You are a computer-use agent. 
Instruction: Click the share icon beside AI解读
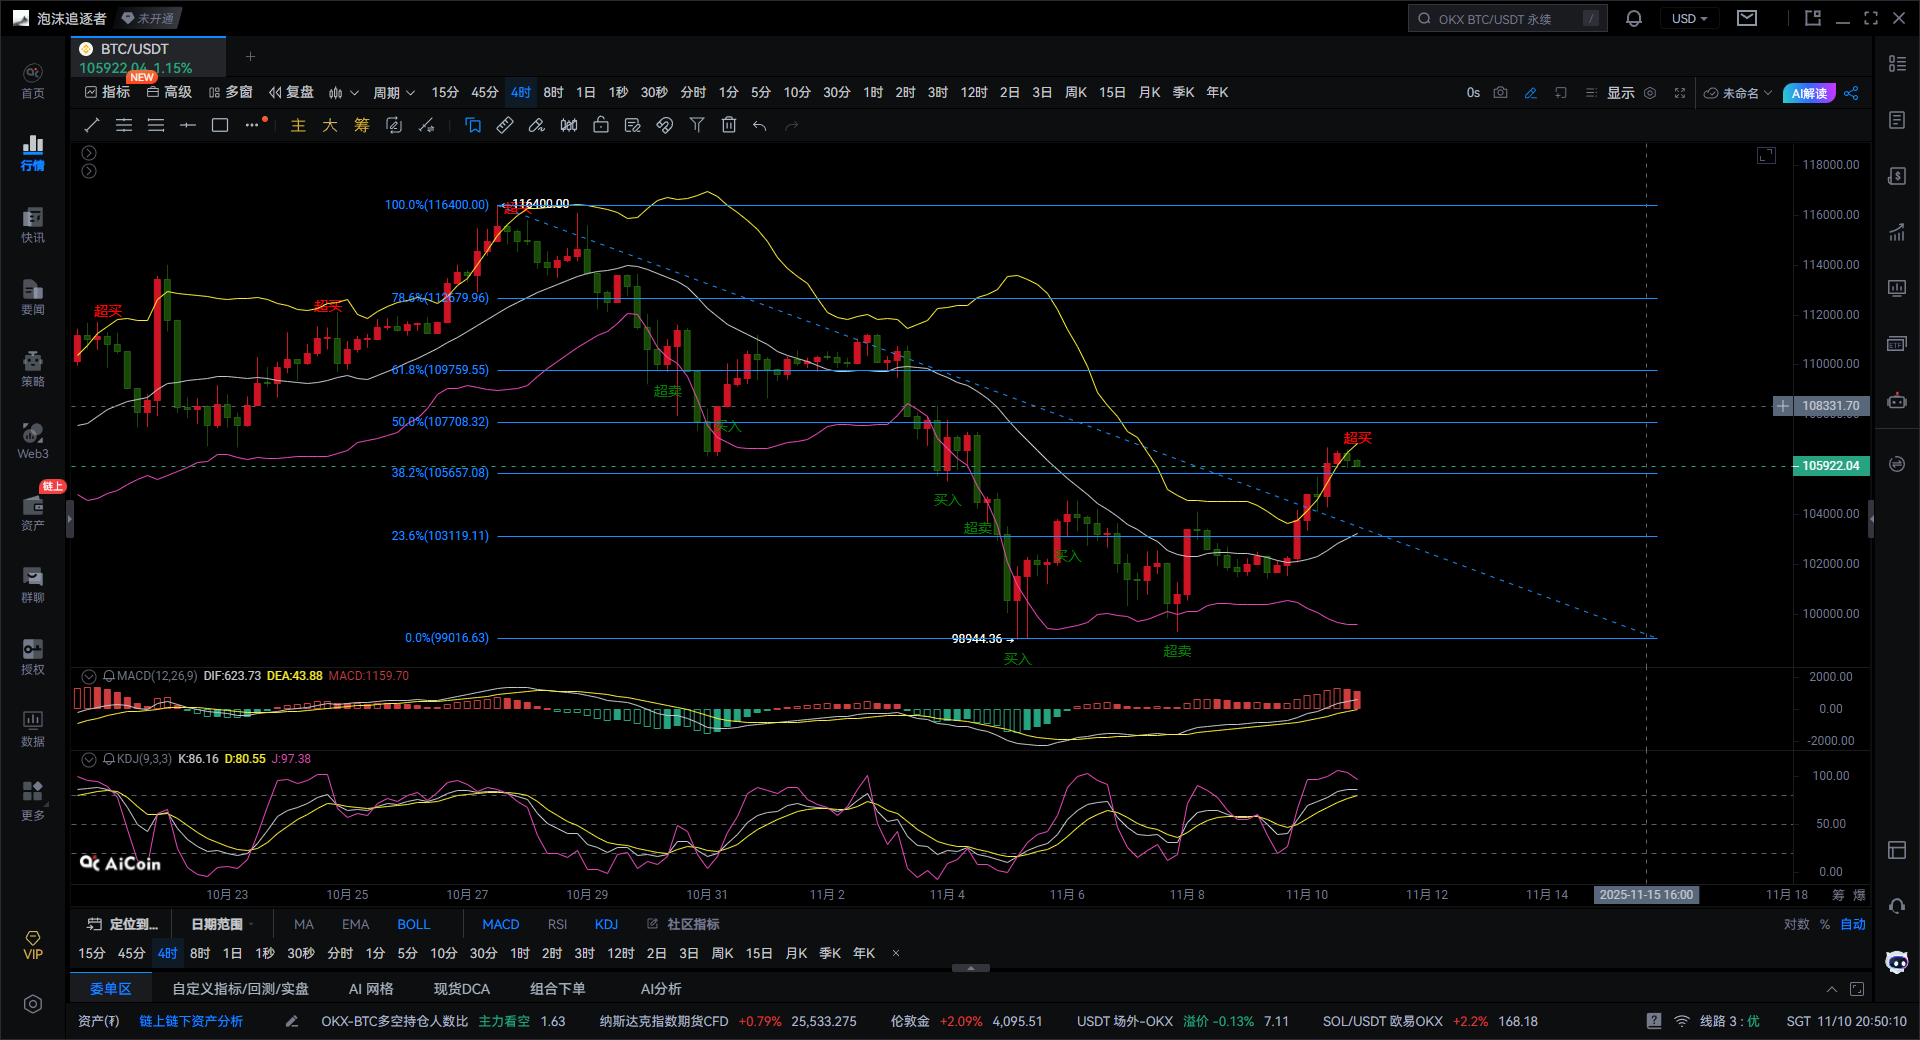(x=1851, y=93)
